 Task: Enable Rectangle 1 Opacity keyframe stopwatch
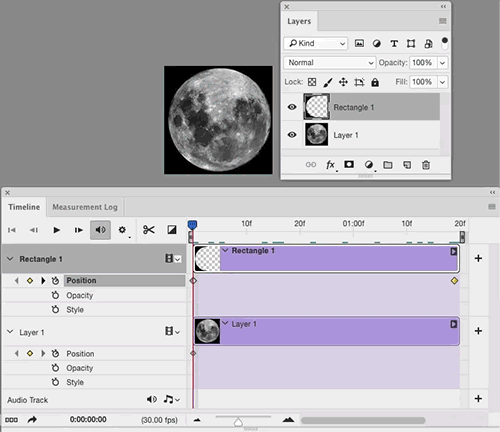[x=55, y=295]
